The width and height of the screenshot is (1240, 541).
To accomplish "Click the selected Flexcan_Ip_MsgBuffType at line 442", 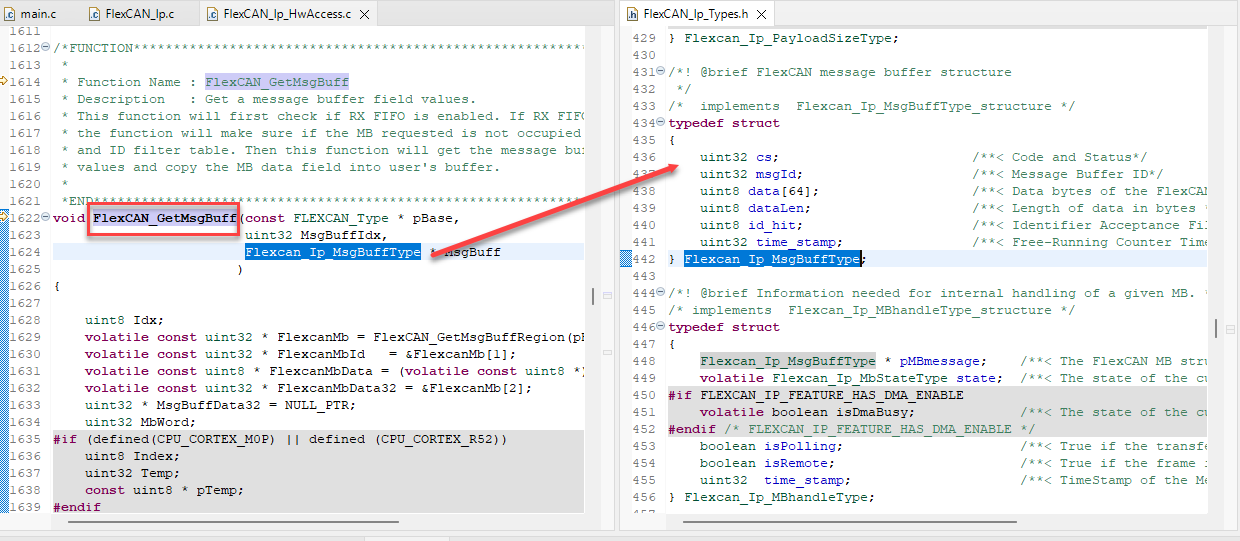I will tap(772, 259).
